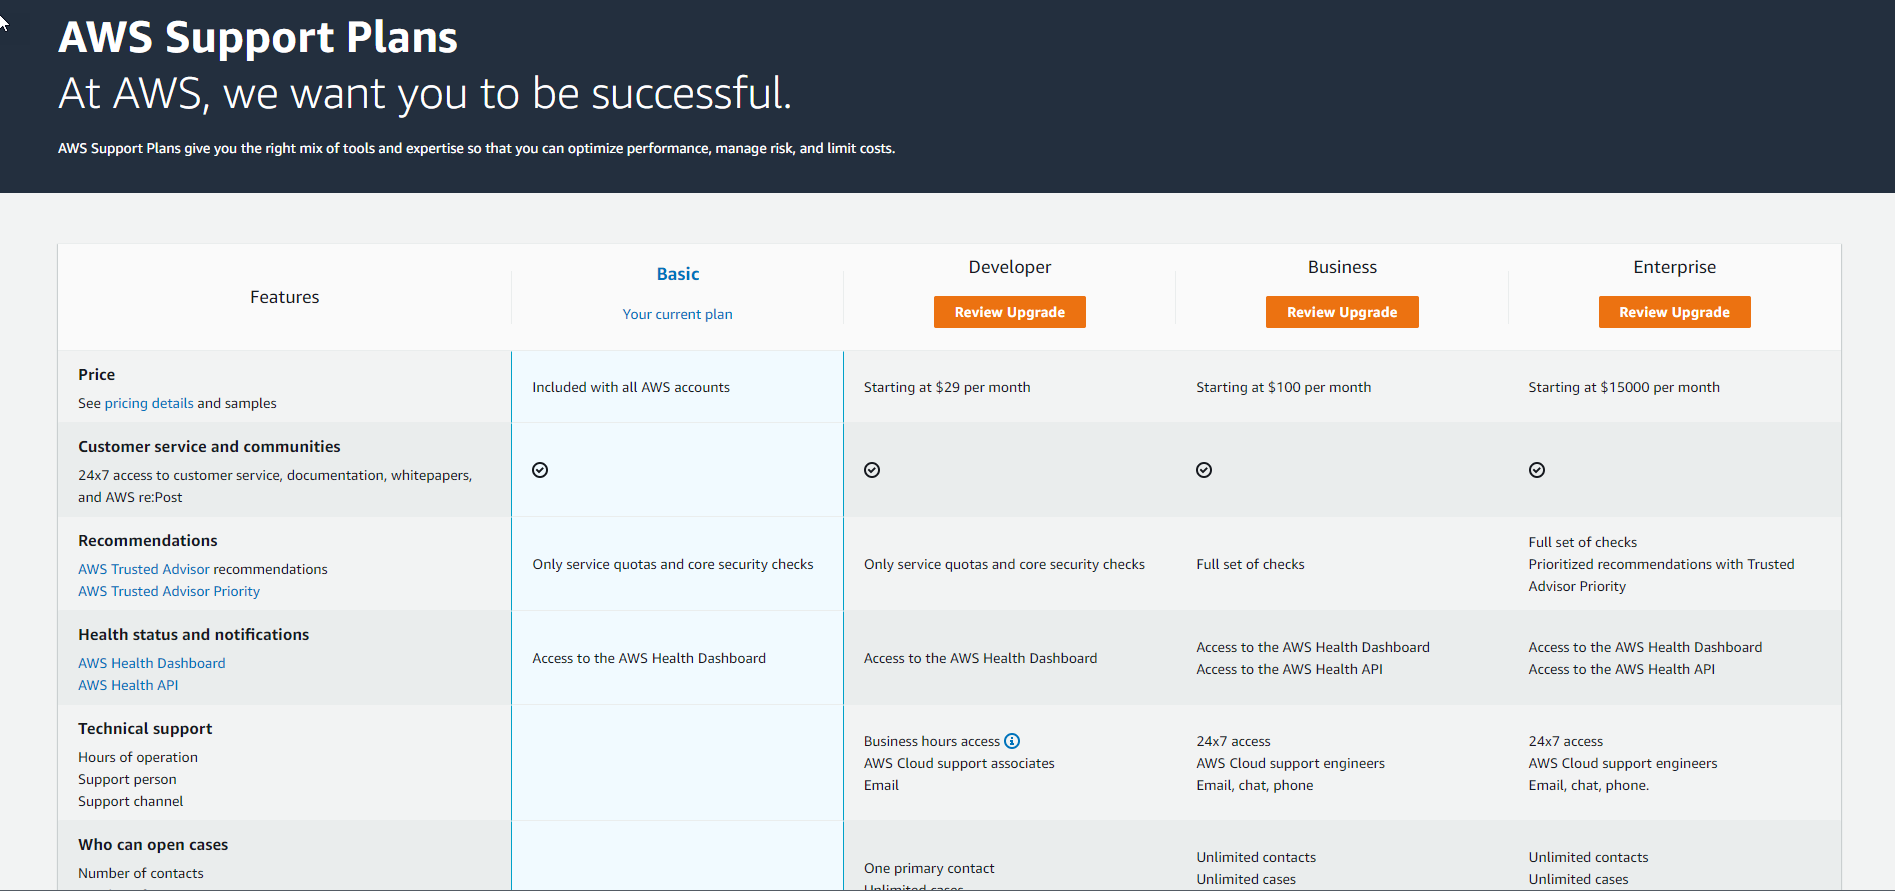Click 'Full set of checks' in Business column
The height and width of the screenshot is (891, 1895).
pos(1250,564)
